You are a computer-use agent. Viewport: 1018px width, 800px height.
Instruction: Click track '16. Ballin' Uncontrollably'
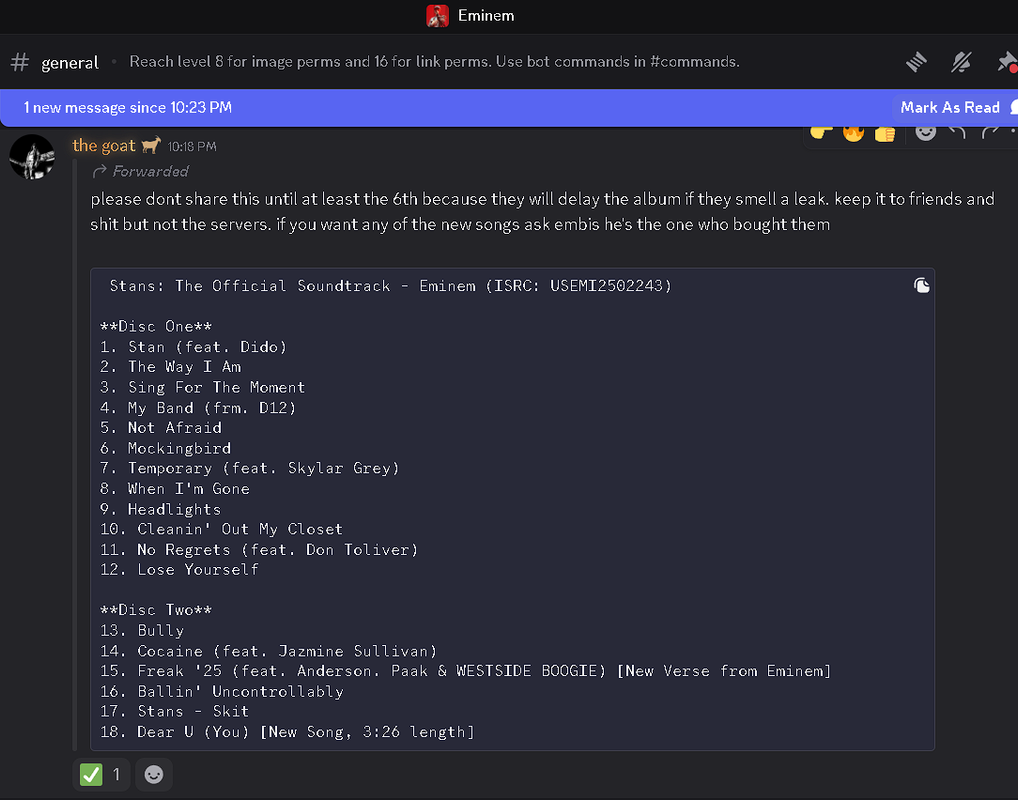[221, 692]
